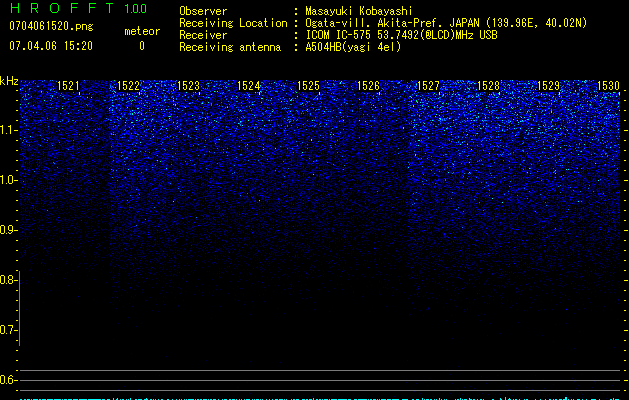Click the 0.8 kHz frequency label
The width and height of the screenshot is (629, 400).
pos(8,280)
